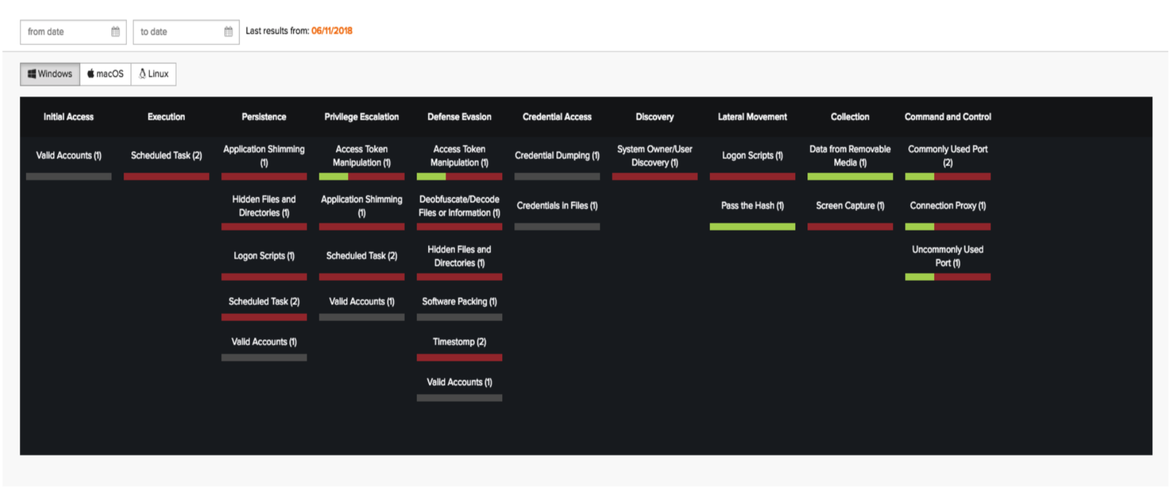
Task: Click the Defense Evasion column header
Action: pyautogui.click(x=459, y=117)
